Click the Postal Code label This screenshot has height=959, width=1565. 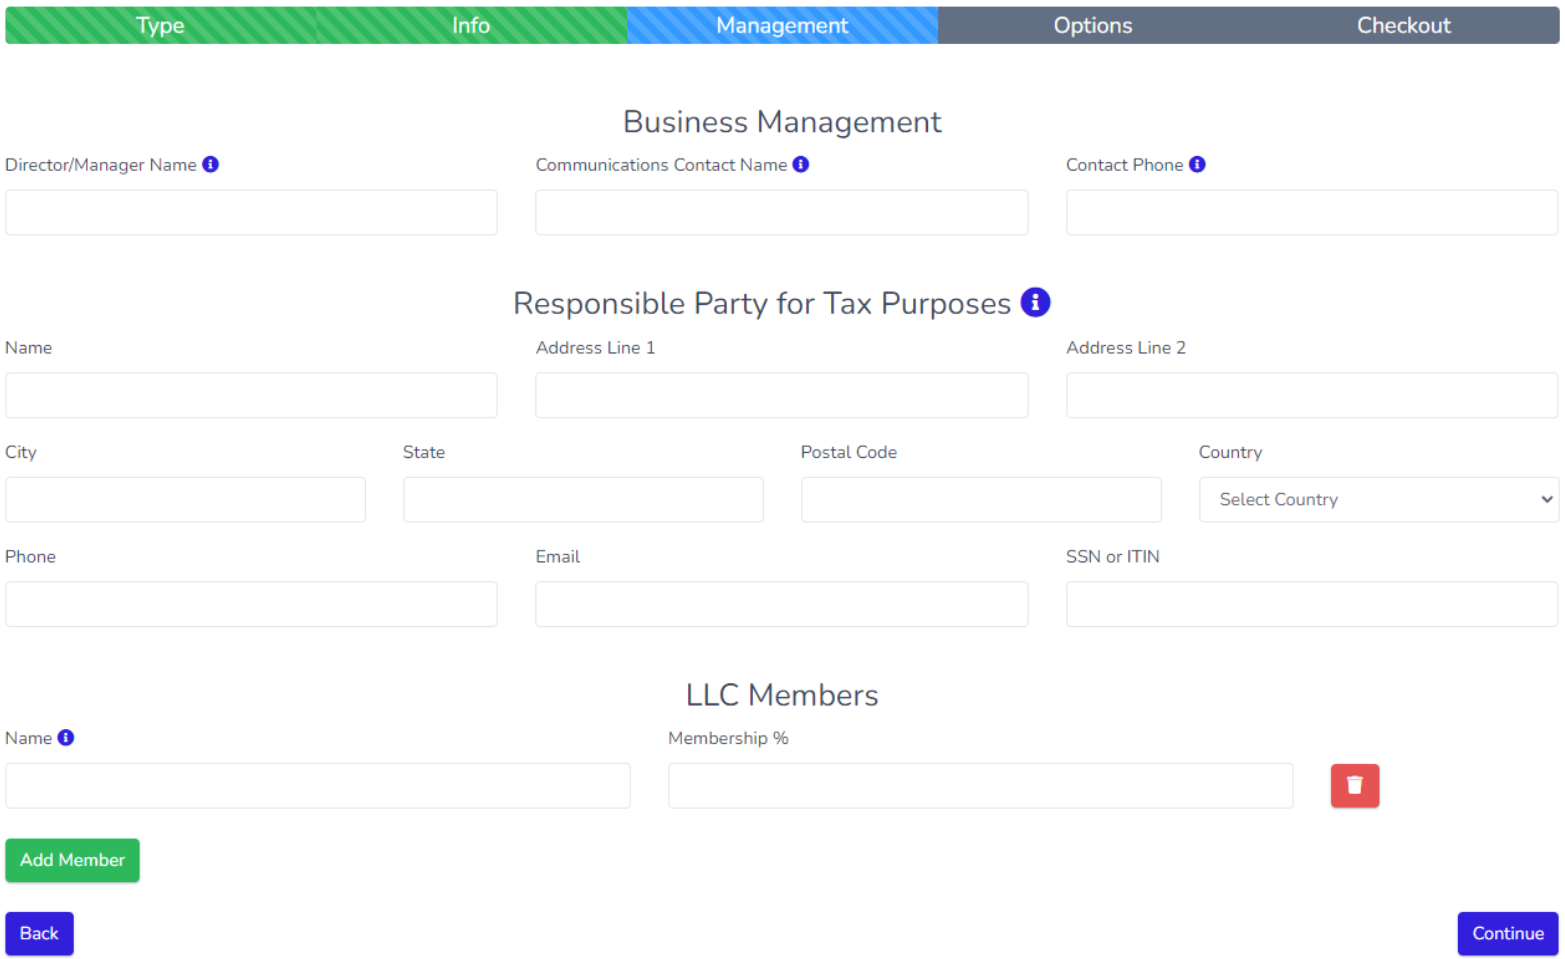(849, 452)
